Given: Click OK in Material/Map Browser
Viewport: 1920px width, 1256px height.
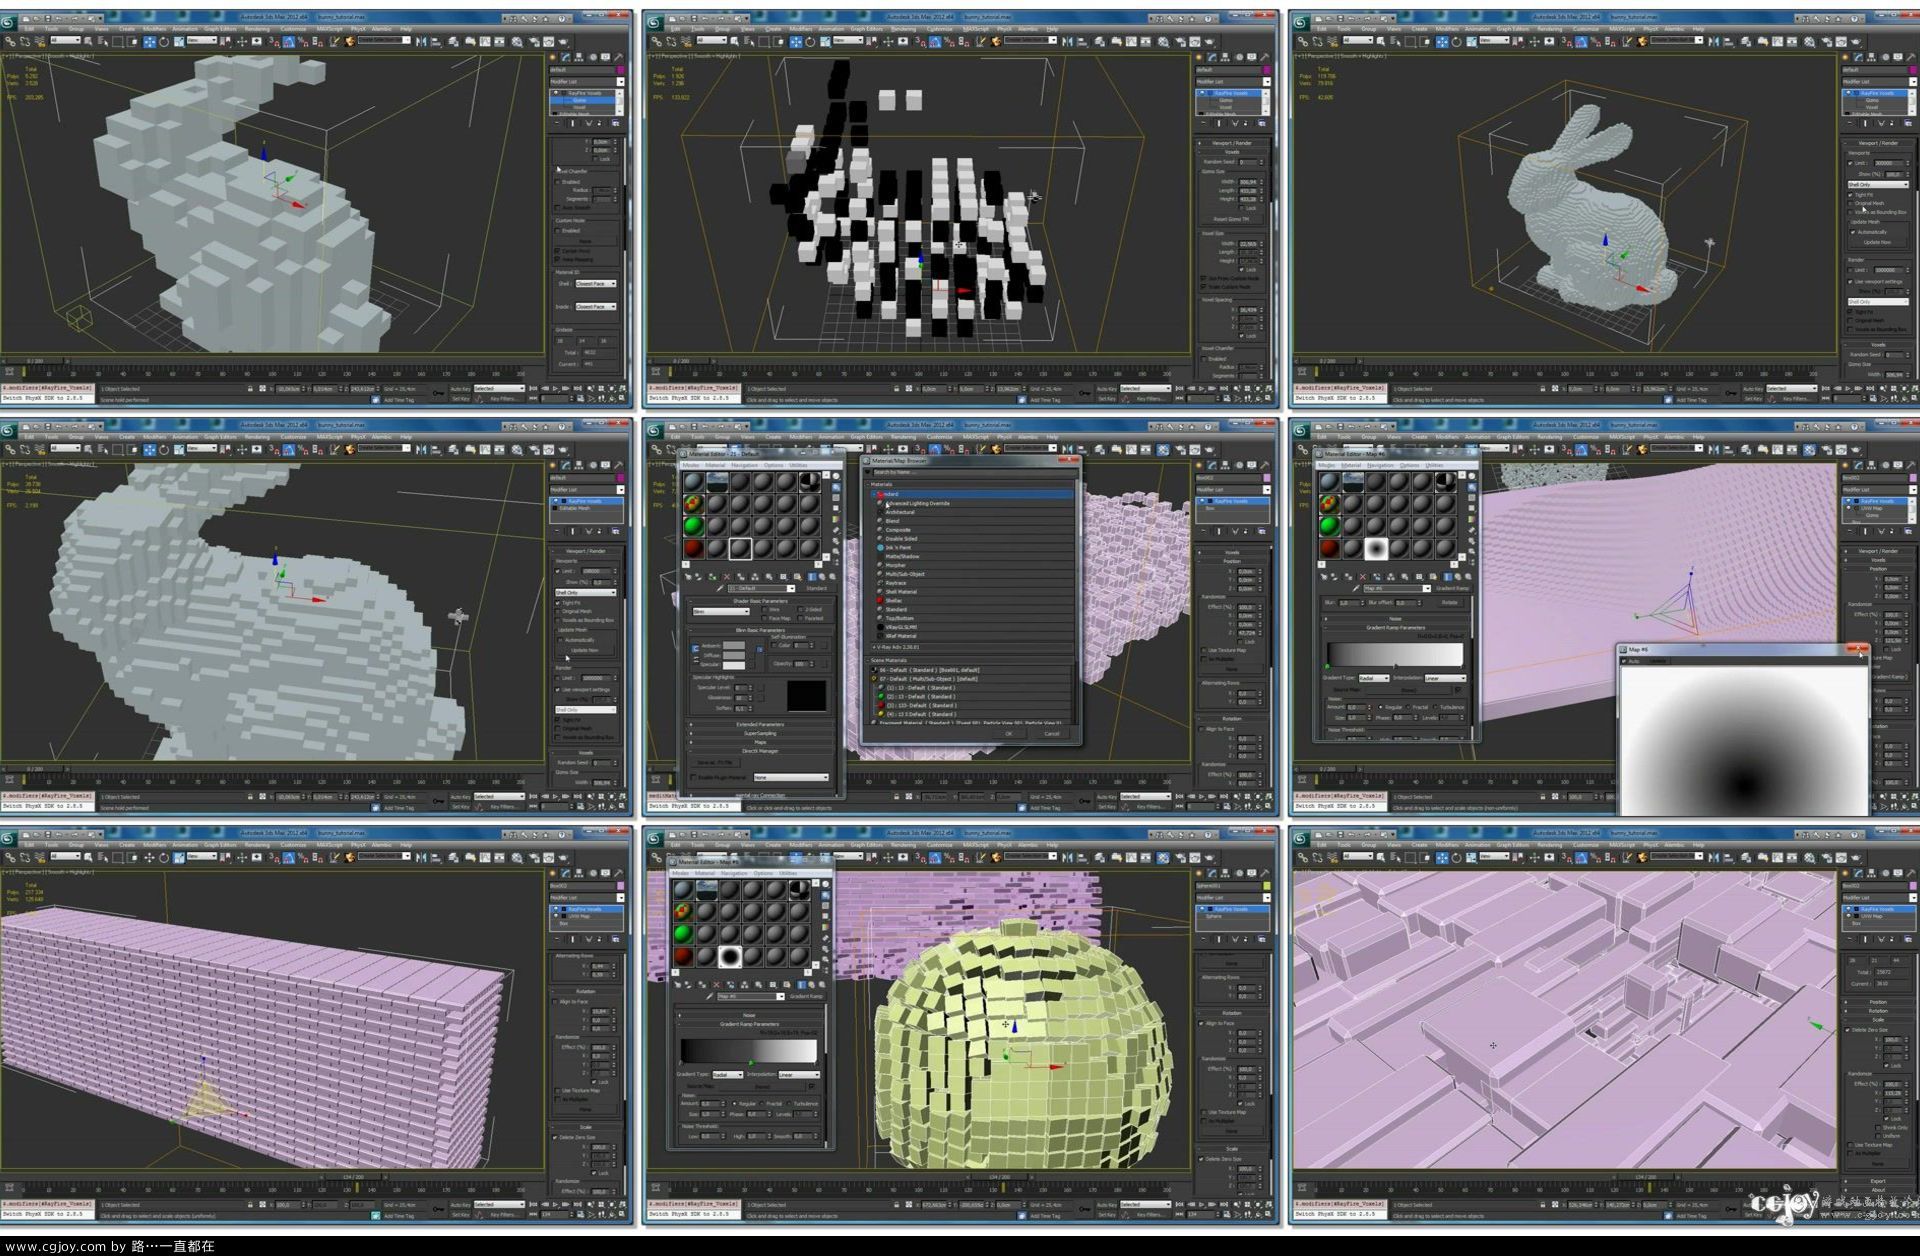Looking at the screenshot, I should (x=1009, y=734).
